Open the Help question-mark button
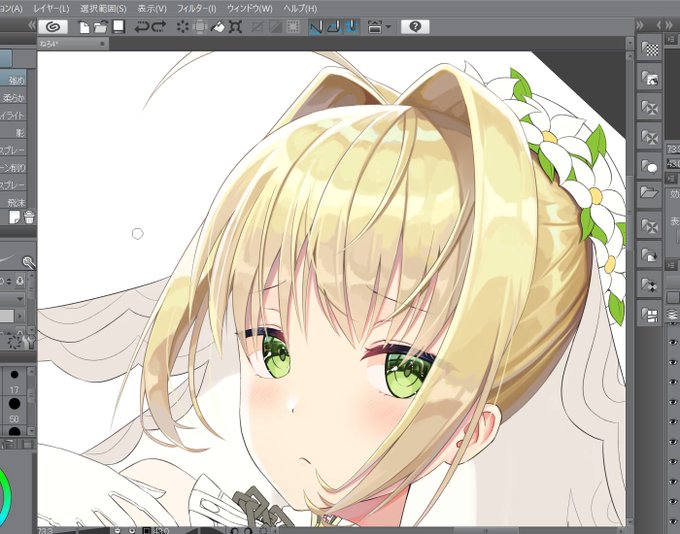680x534 pixels. pos(415,27)
